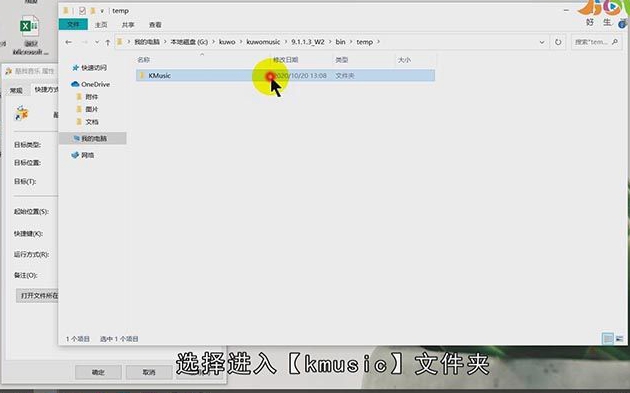630x393 pixels.
Task: Click 9.1.1.3_W2 breadcrumb segment
Action: 308,42
